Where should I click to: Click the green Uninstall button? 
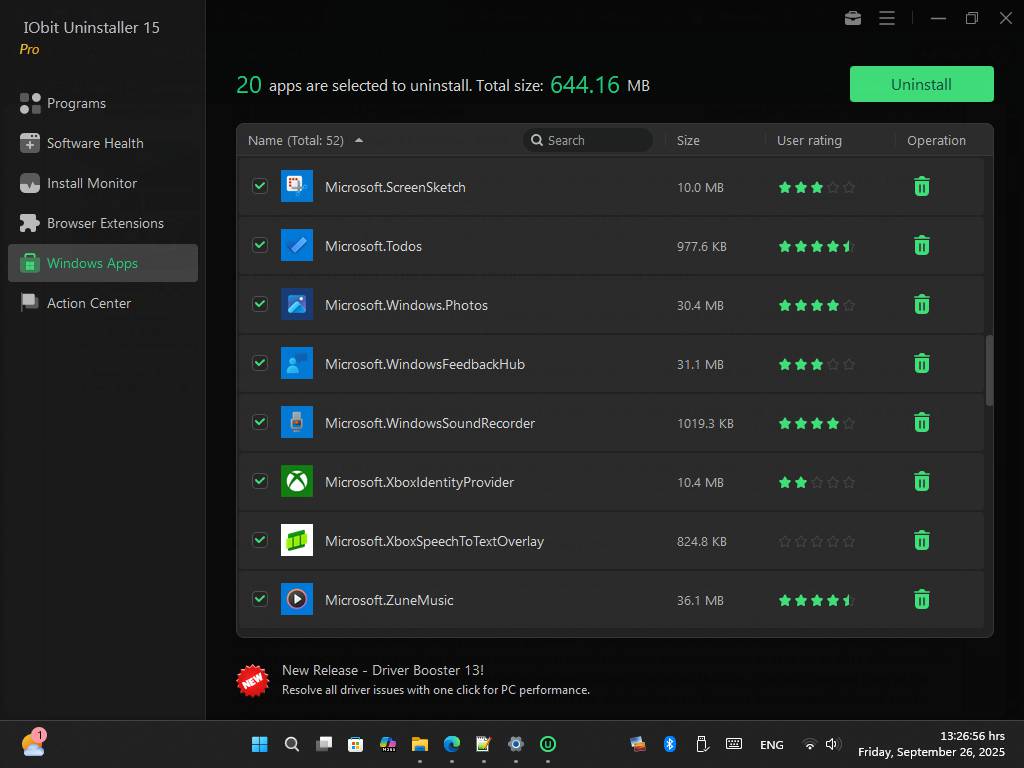(921, 84)
